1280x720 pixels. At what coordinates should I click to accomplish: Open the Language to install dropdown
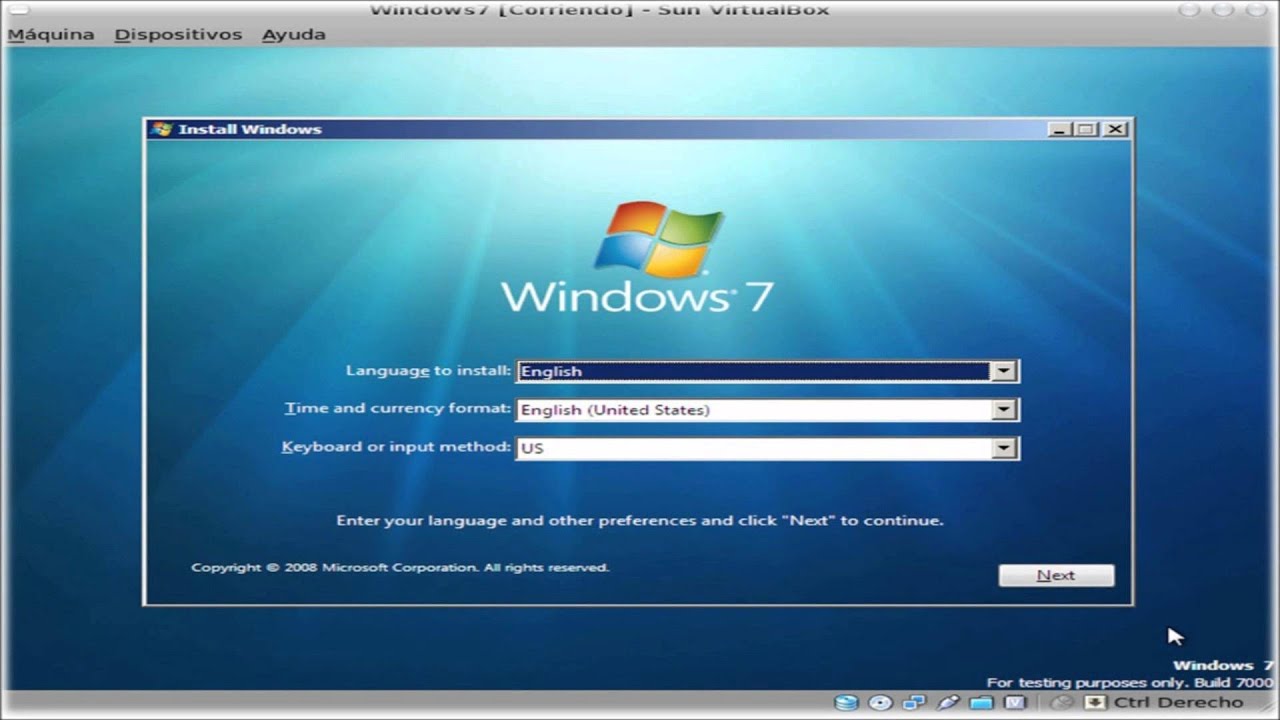point(1003,371)
